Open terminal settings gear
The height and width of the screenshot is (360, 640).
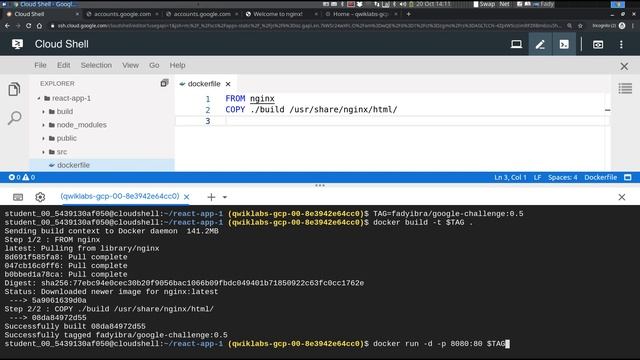(40, 197)
